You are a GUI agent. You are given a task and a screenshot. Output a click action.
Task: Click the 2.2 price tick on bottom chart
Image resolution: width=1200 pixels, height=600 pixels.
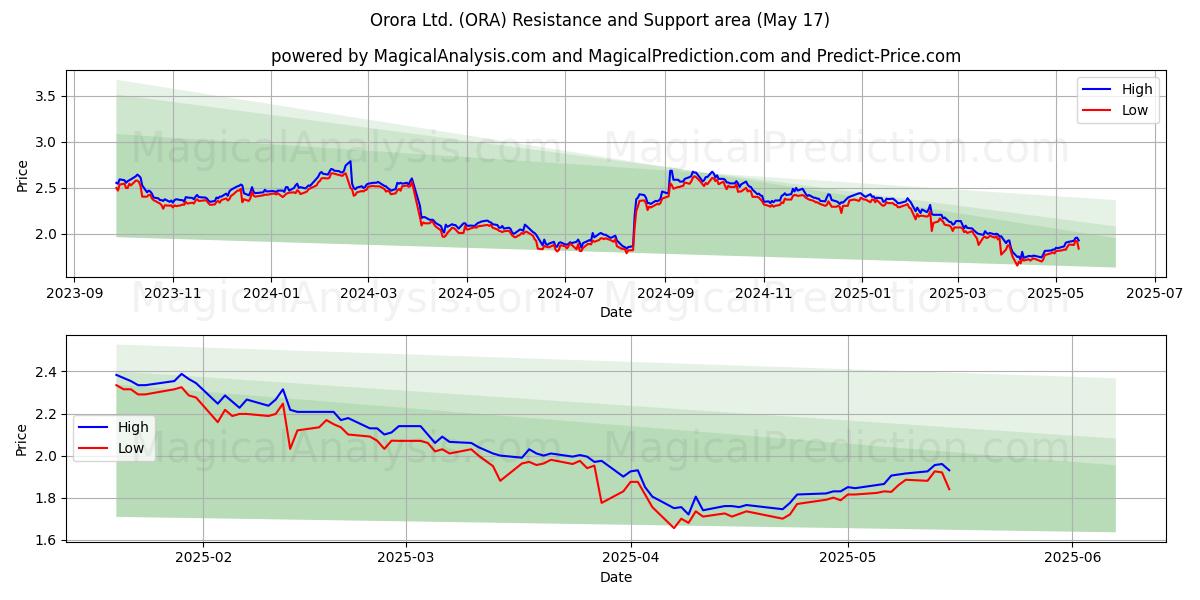click(x=47, y=414)
